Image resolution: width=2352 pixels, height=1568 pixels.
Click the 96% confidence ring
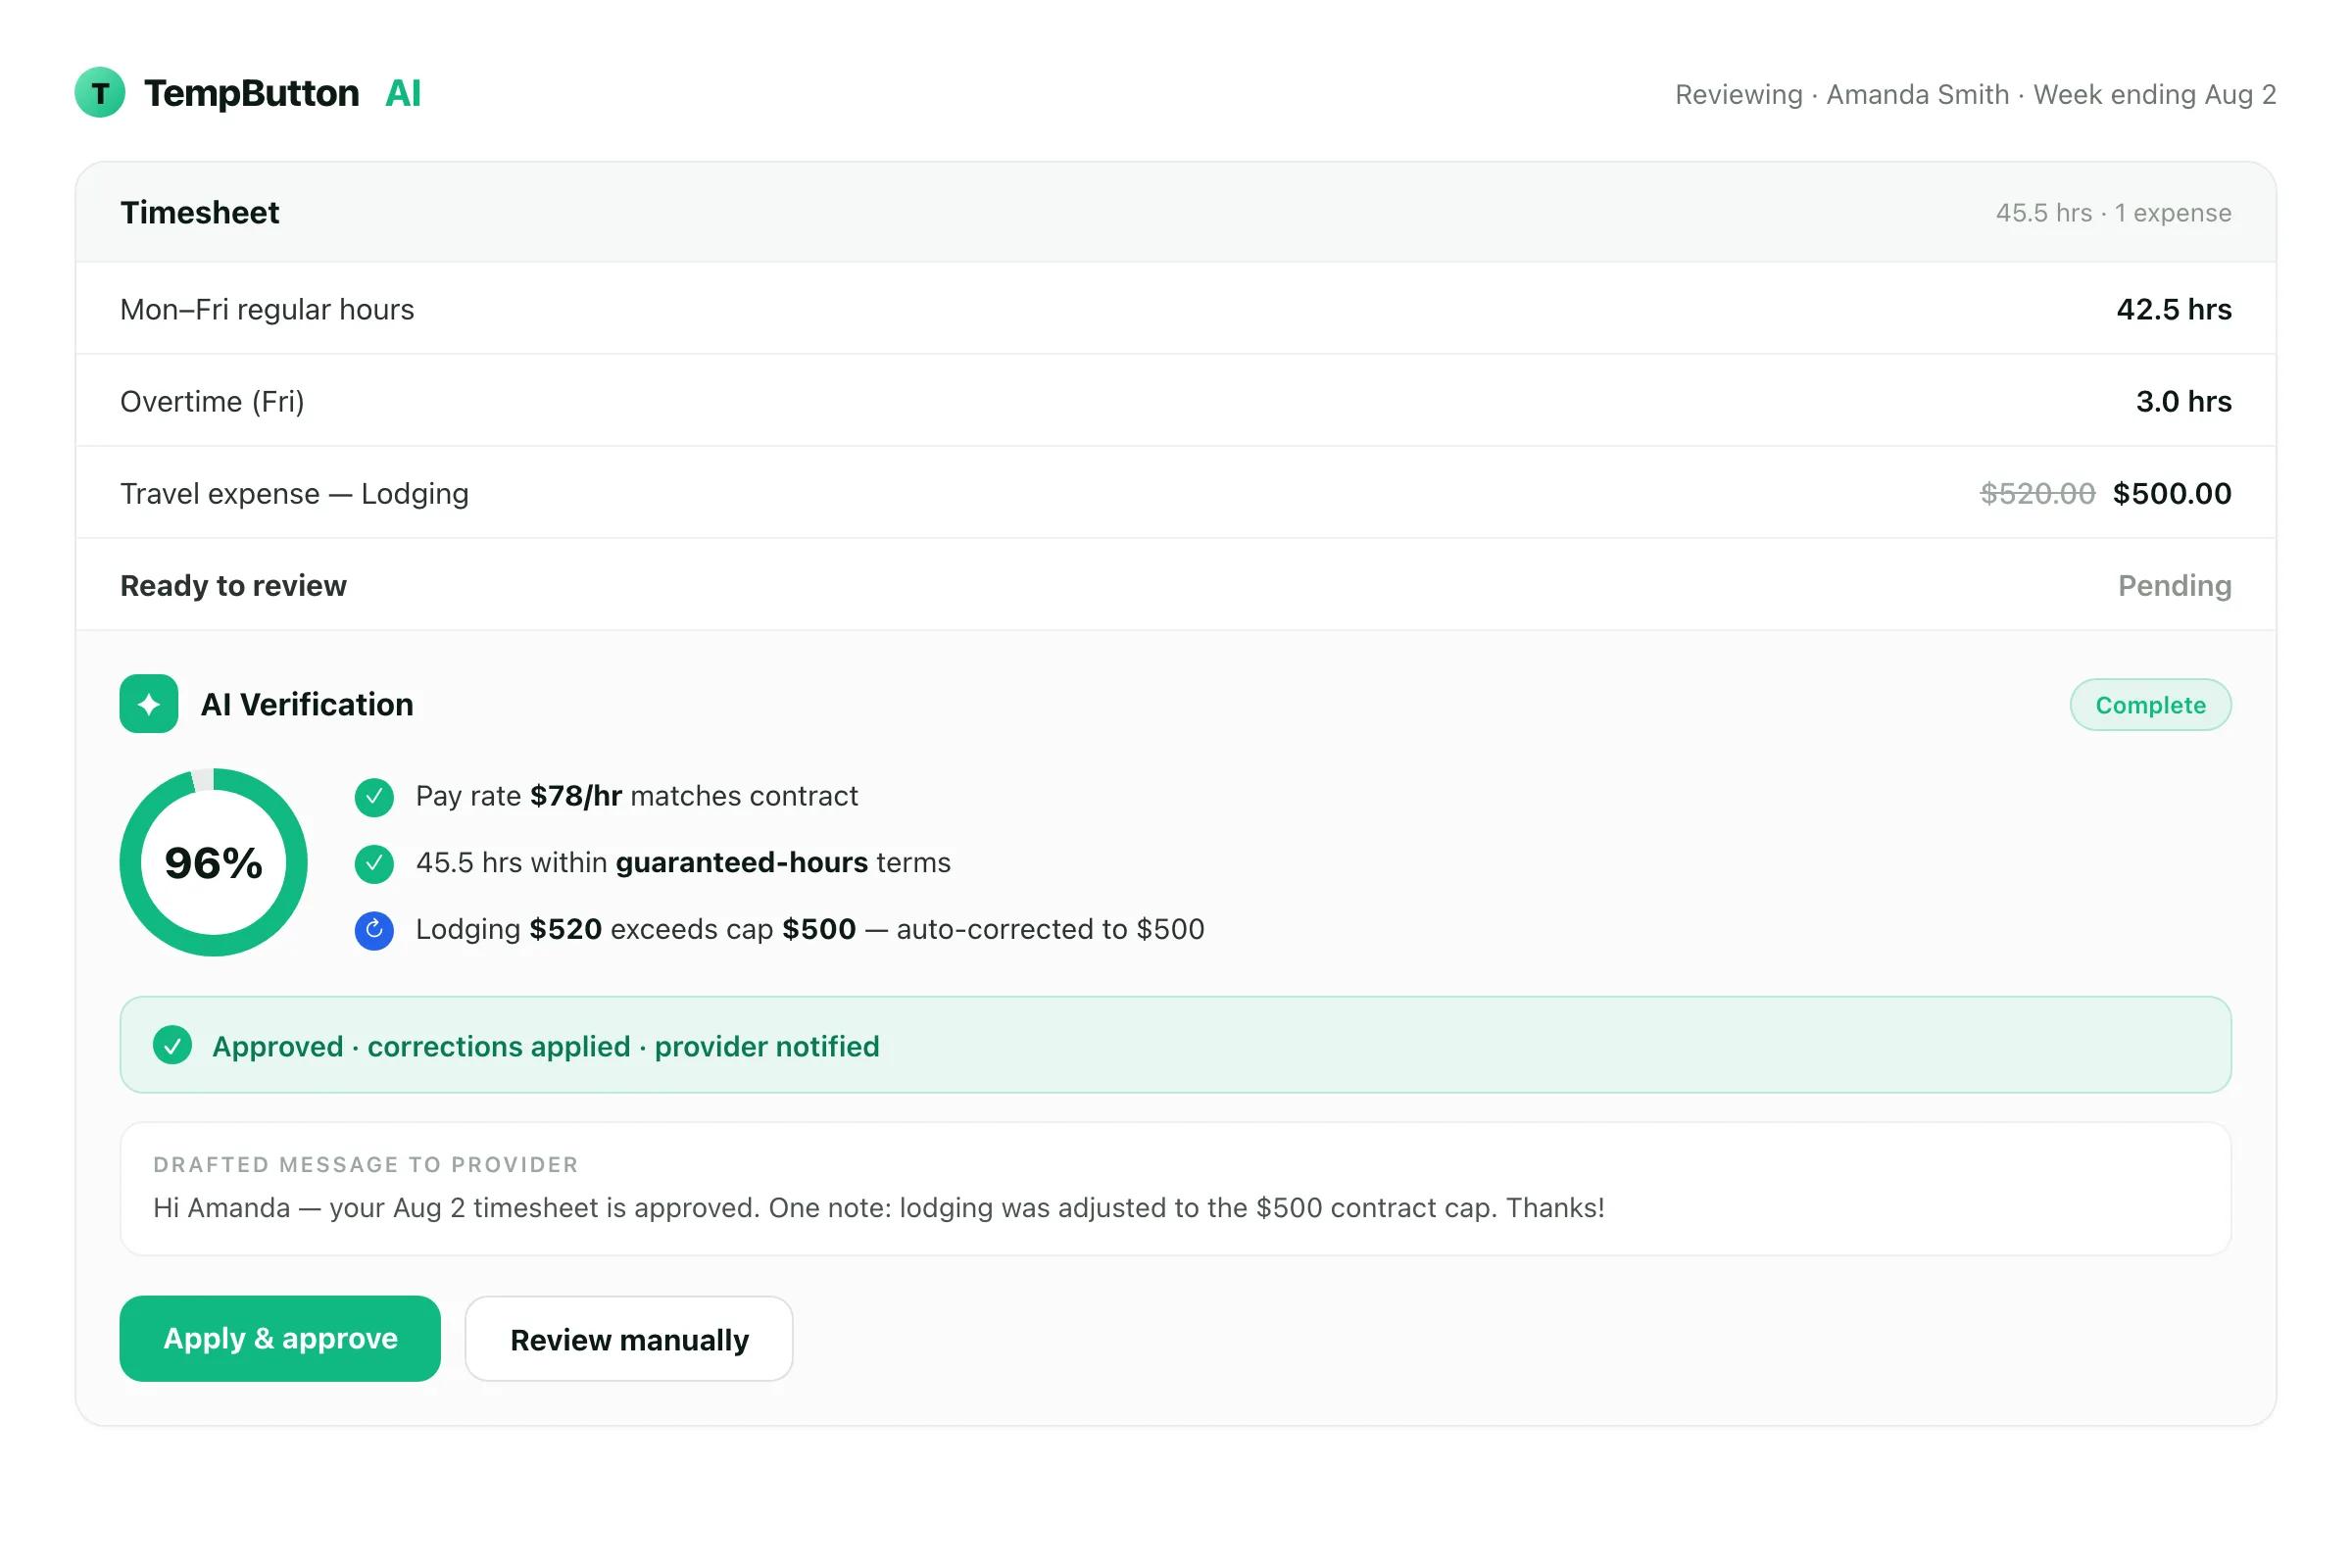point(214,863)
